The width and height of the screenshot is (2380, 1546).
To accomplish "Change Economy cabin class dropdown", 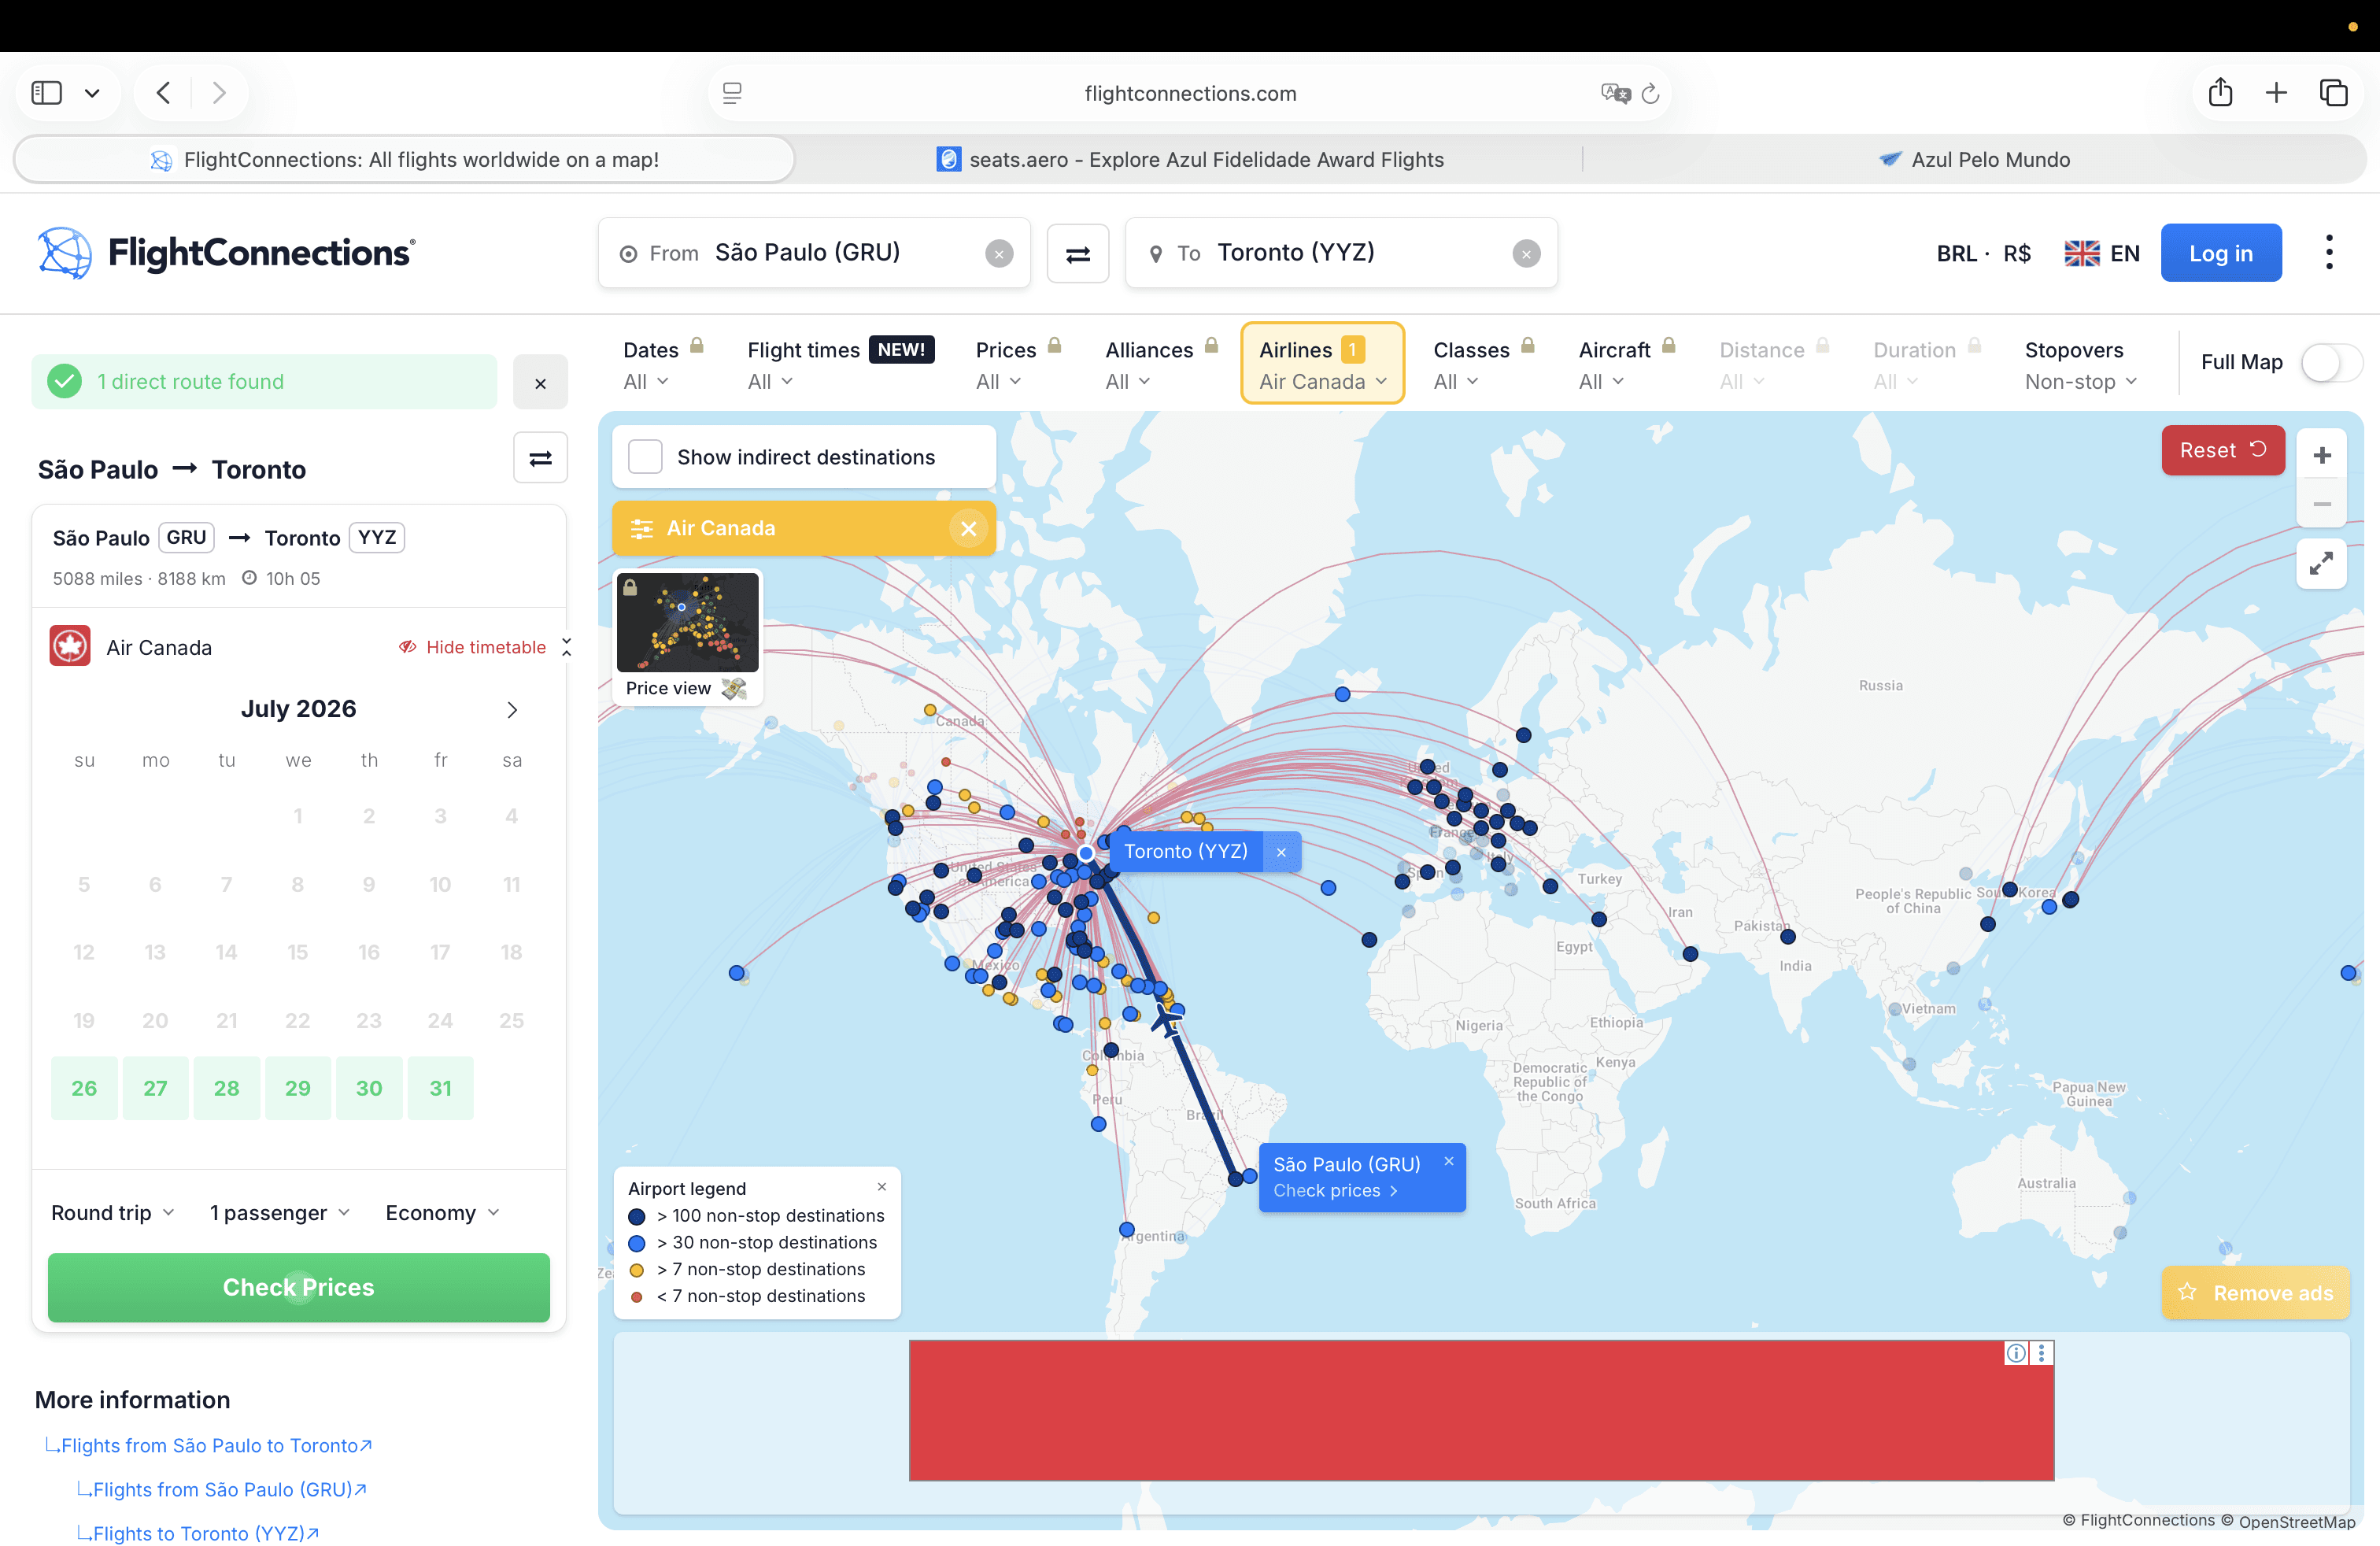I will point(443,1213).
